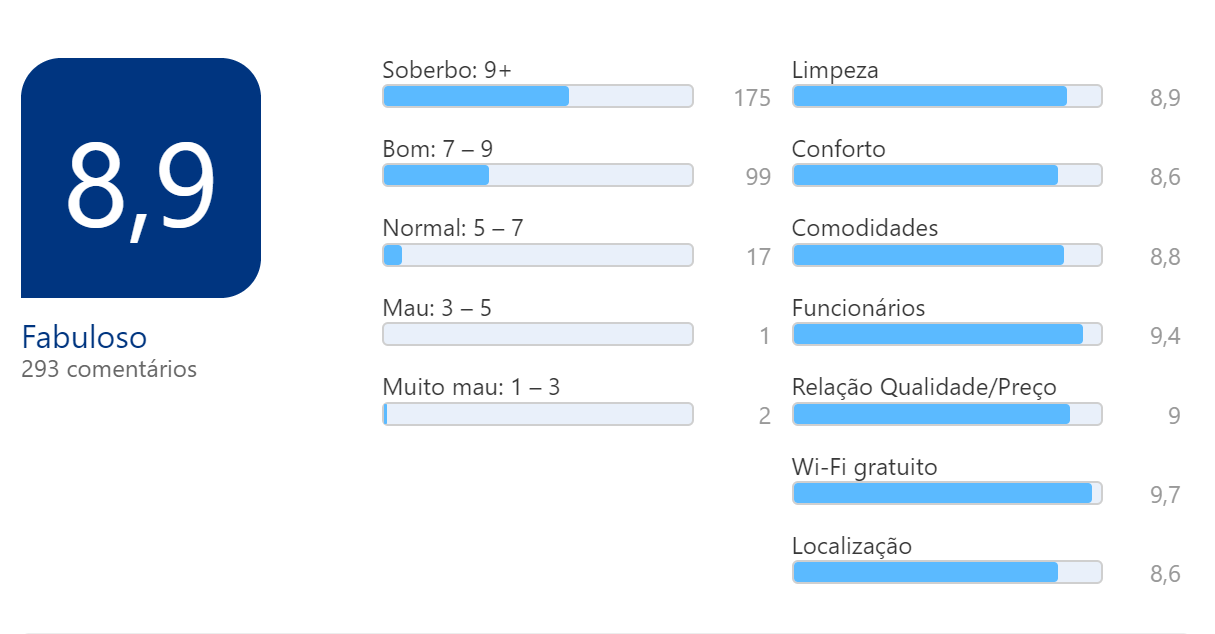Select the Normal: 5 – 7 label
The image size is (1215, 634).
pyautogui.click(x=452, y=228)
